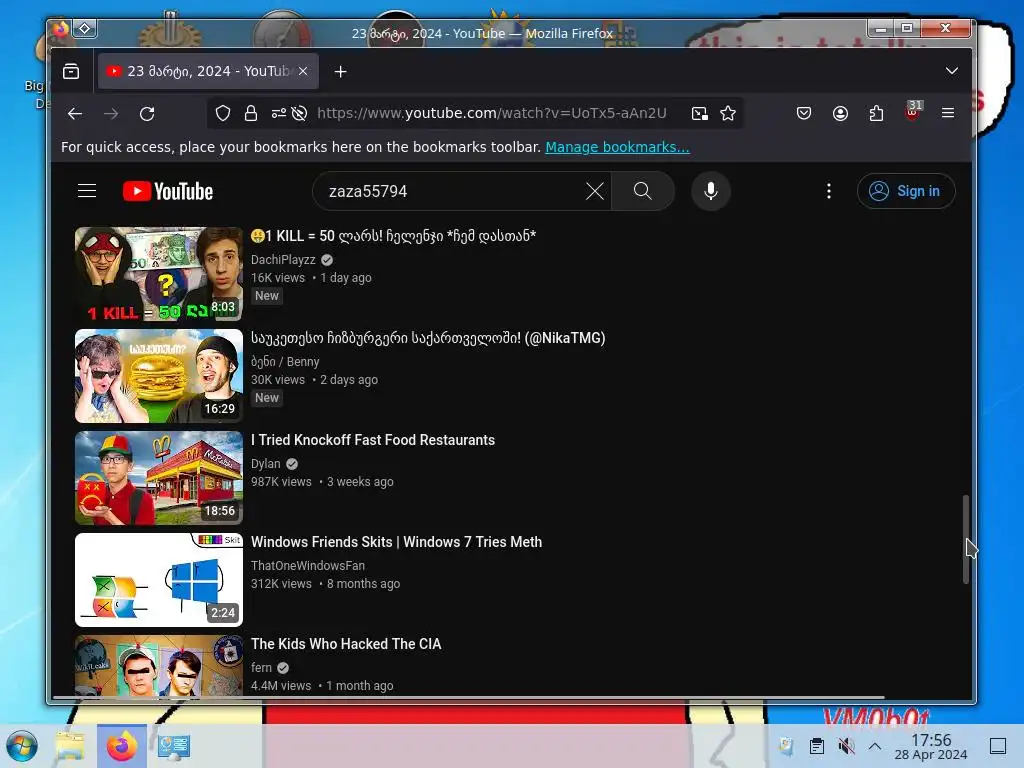Open the system settings taskbar app
Image resolution: width=1024 pixels, height=768 pixels.
click(174, 746)
